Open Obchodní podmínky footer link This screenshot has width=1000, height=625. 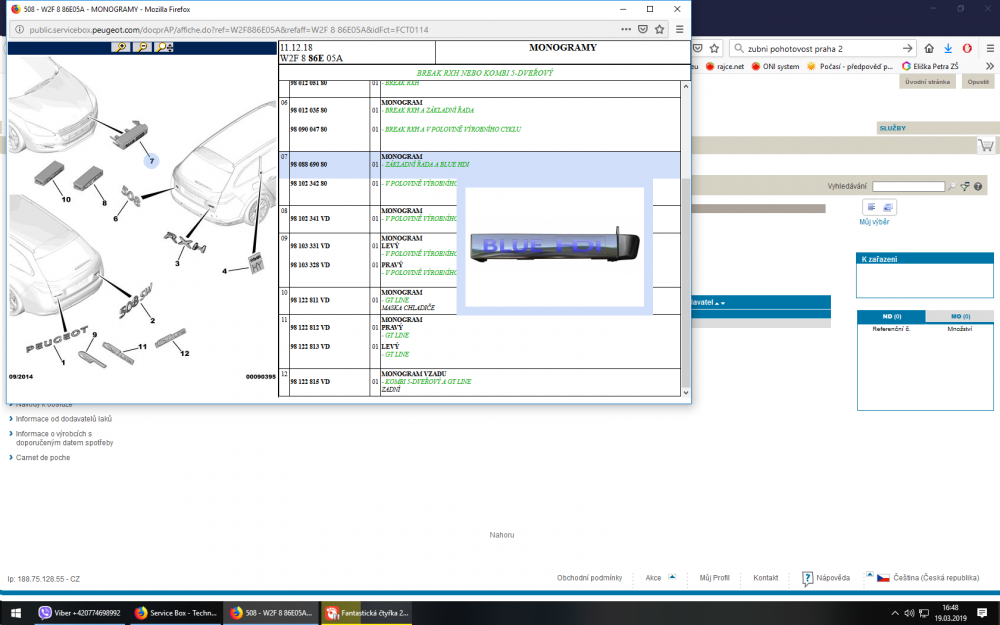tap(589, 578)
